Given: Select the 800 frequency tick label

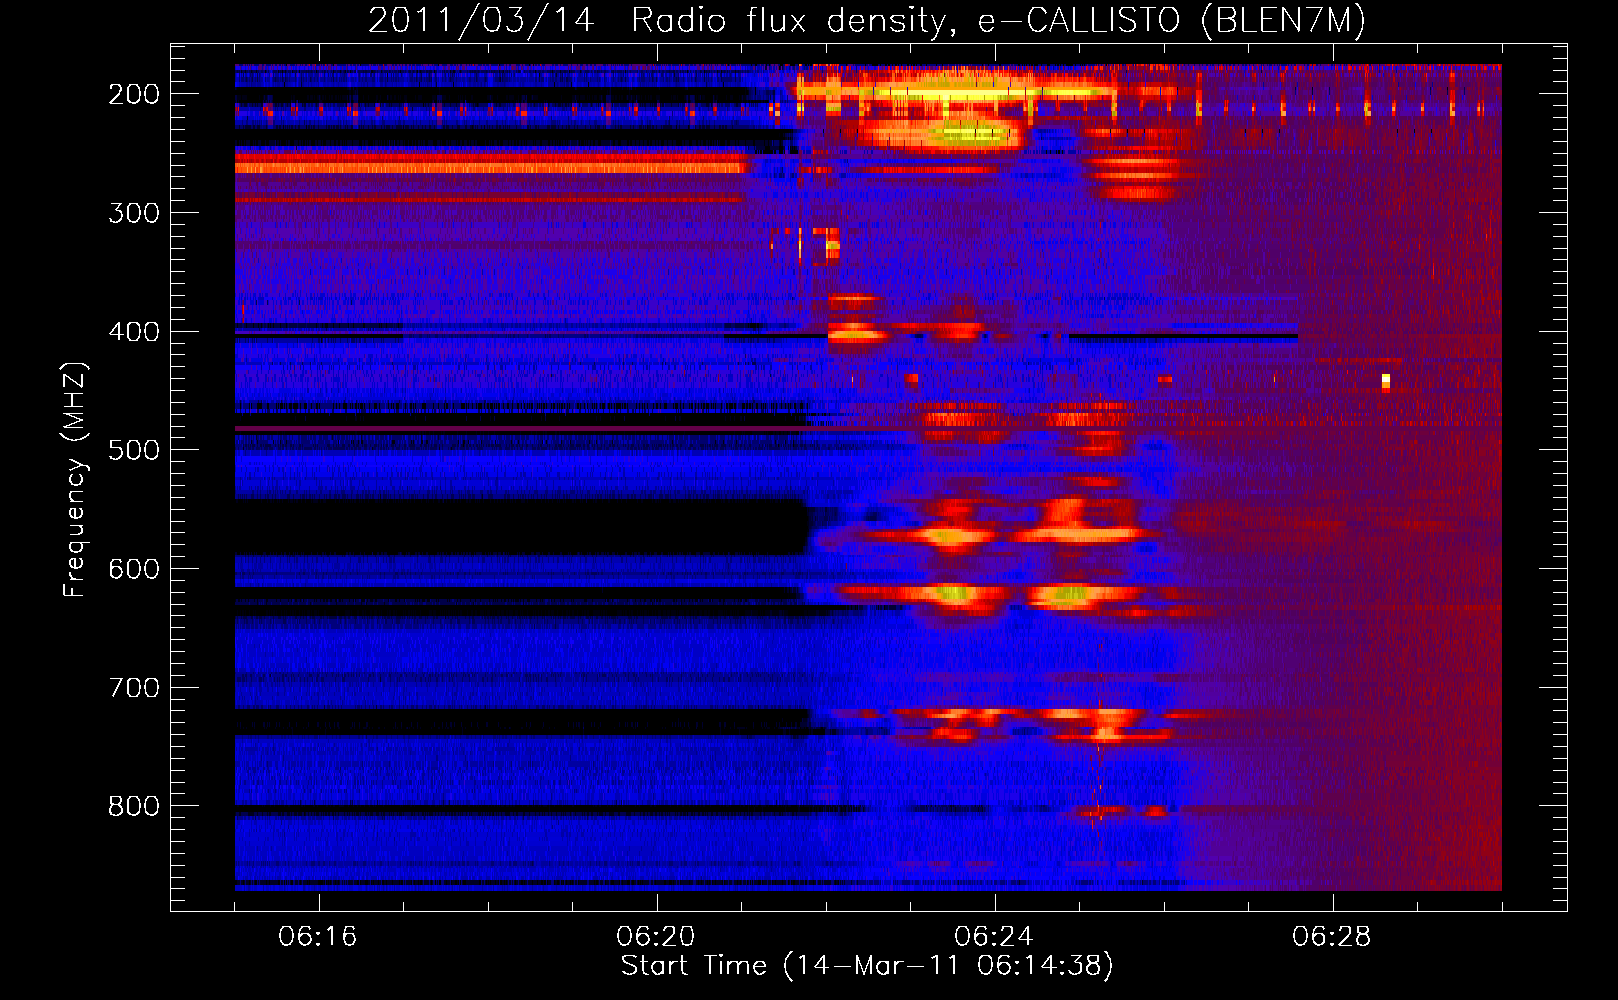Looking at the screenshot, I should 134,806.
